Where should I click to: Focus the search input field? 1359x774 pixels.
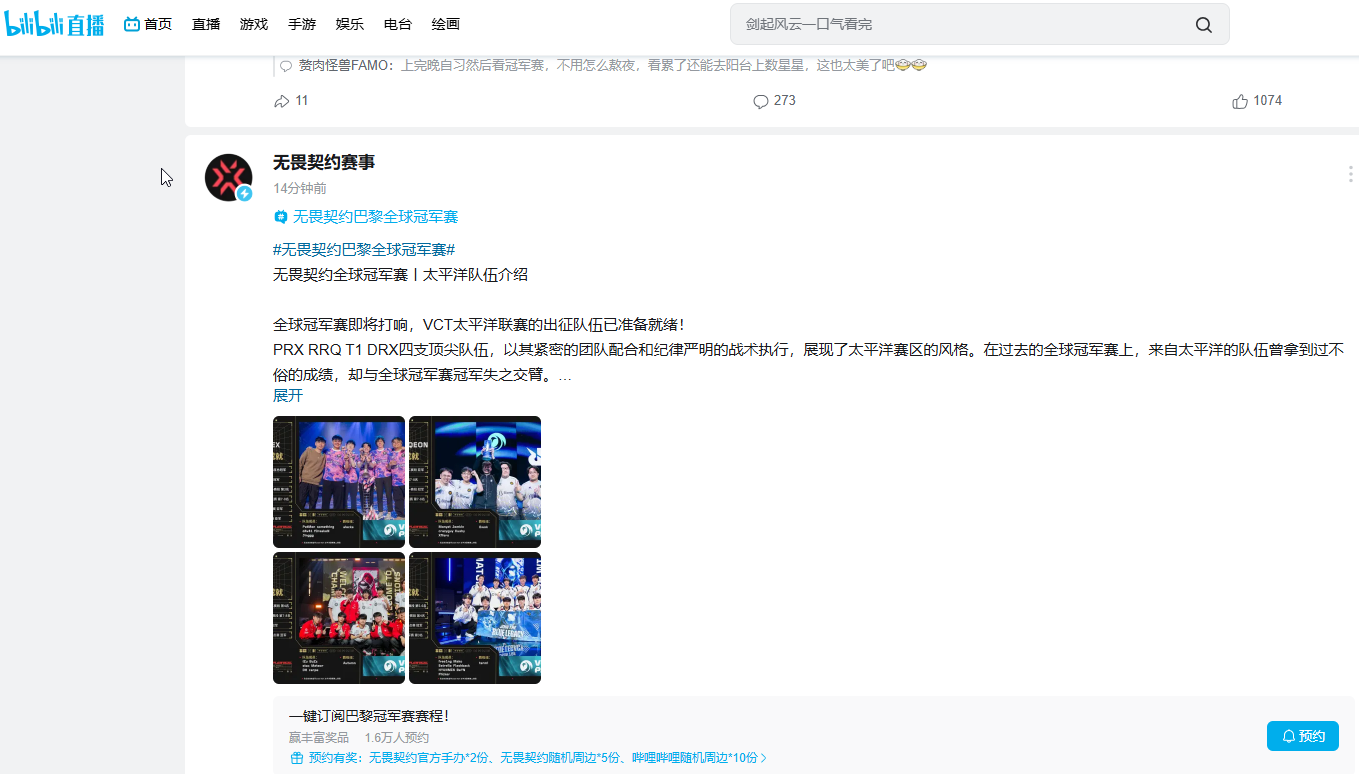[960, 24]
